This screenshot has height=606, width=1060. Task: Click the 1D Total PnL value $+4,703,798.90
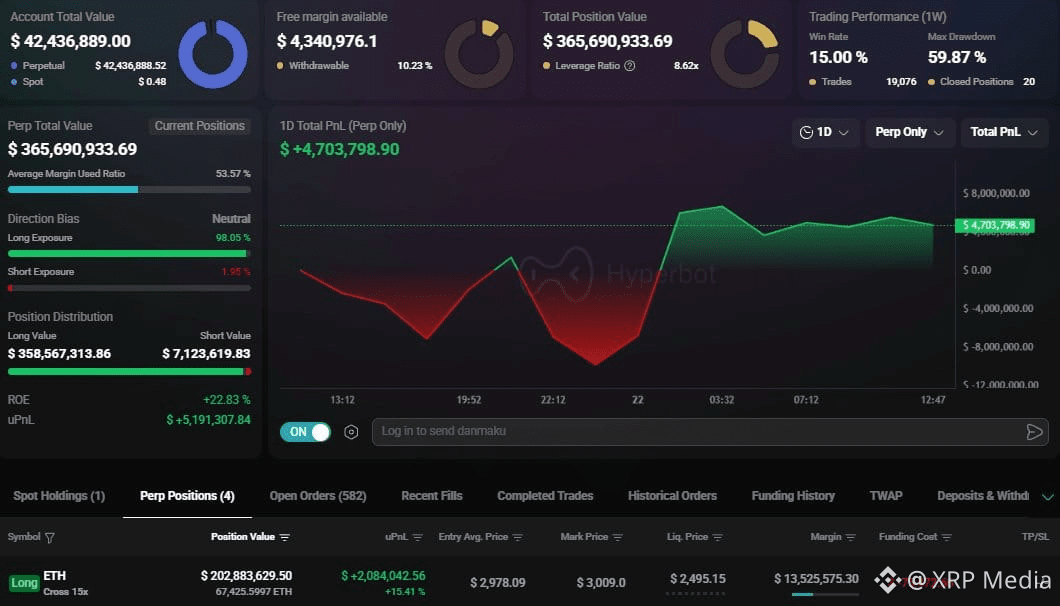point(339,149)
